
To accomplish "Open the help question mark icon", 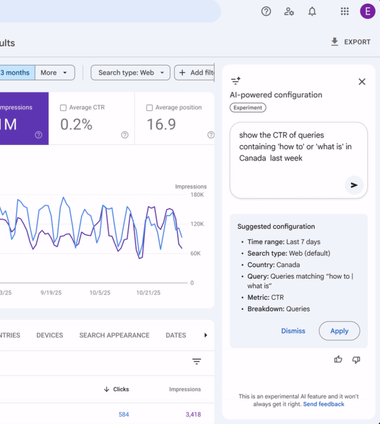I will pyautogui.click(x=266, y=11).
